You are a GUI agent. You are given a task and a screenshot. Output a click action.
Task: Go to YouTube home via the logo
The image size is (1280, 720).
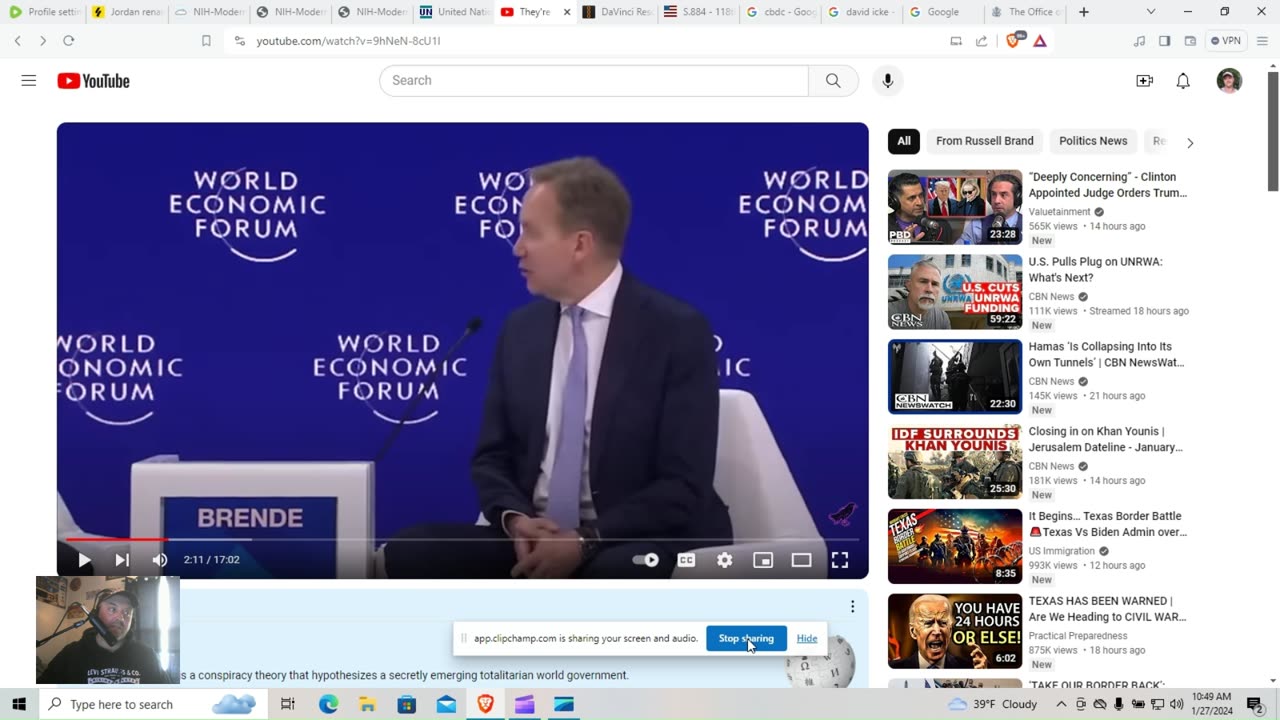(x=93, y=81)
